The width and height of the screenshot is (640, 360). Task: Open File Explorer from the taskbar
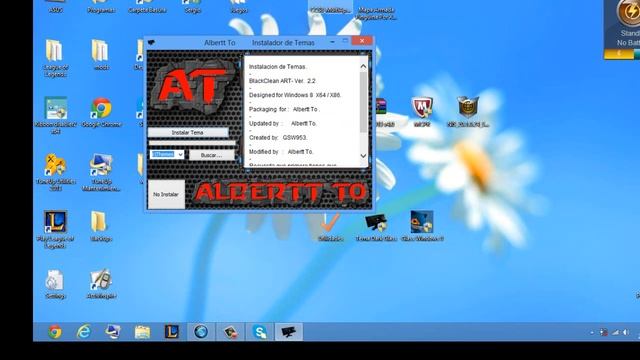coord(142,332)
